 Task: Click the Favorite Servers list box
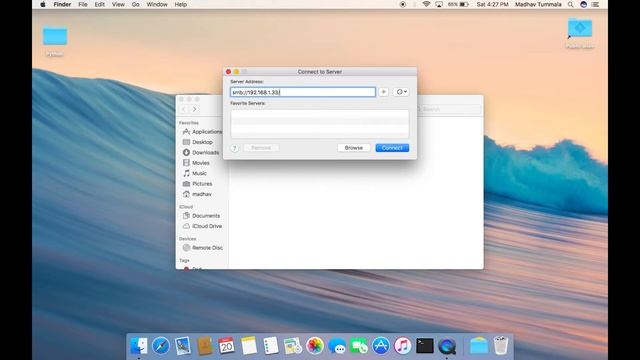point(320,124)
